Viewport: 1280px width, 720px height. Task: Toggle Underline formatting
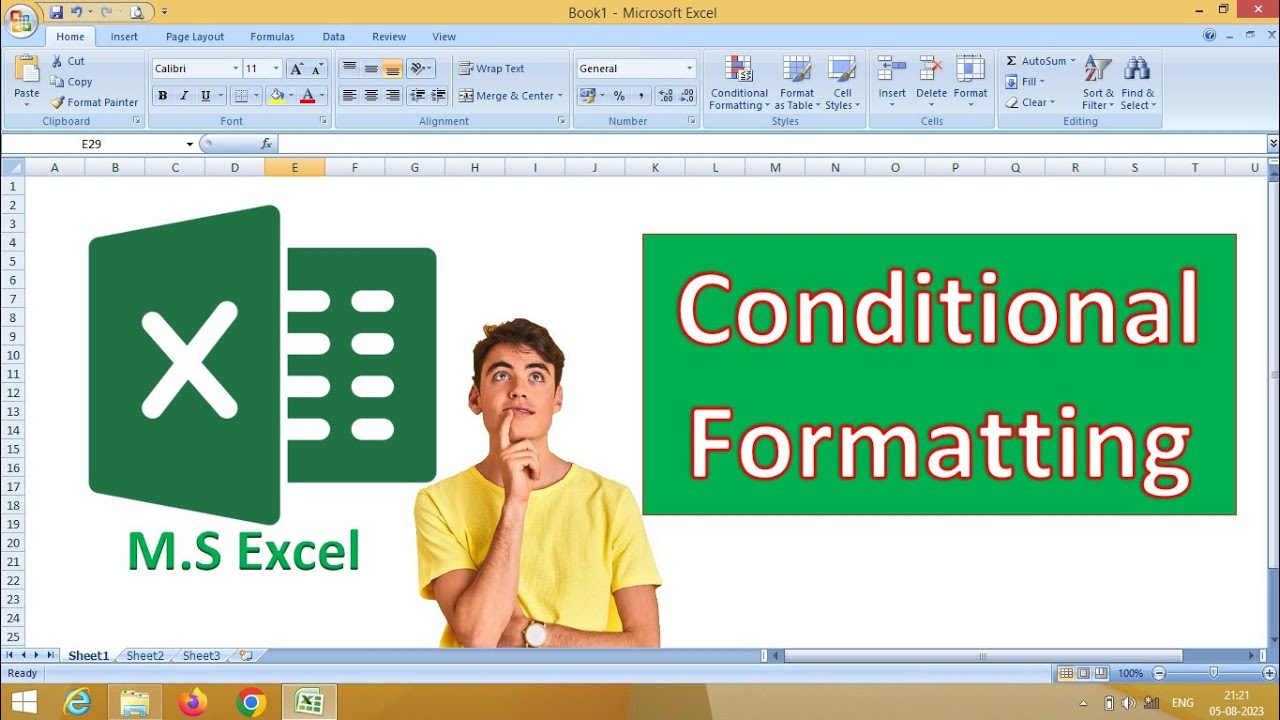pos(205,96)
